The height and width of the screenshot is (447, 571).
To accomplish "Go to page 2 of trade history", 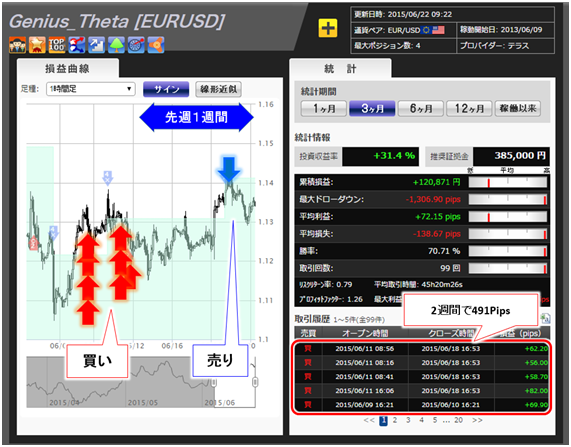I will pos(395,420).
